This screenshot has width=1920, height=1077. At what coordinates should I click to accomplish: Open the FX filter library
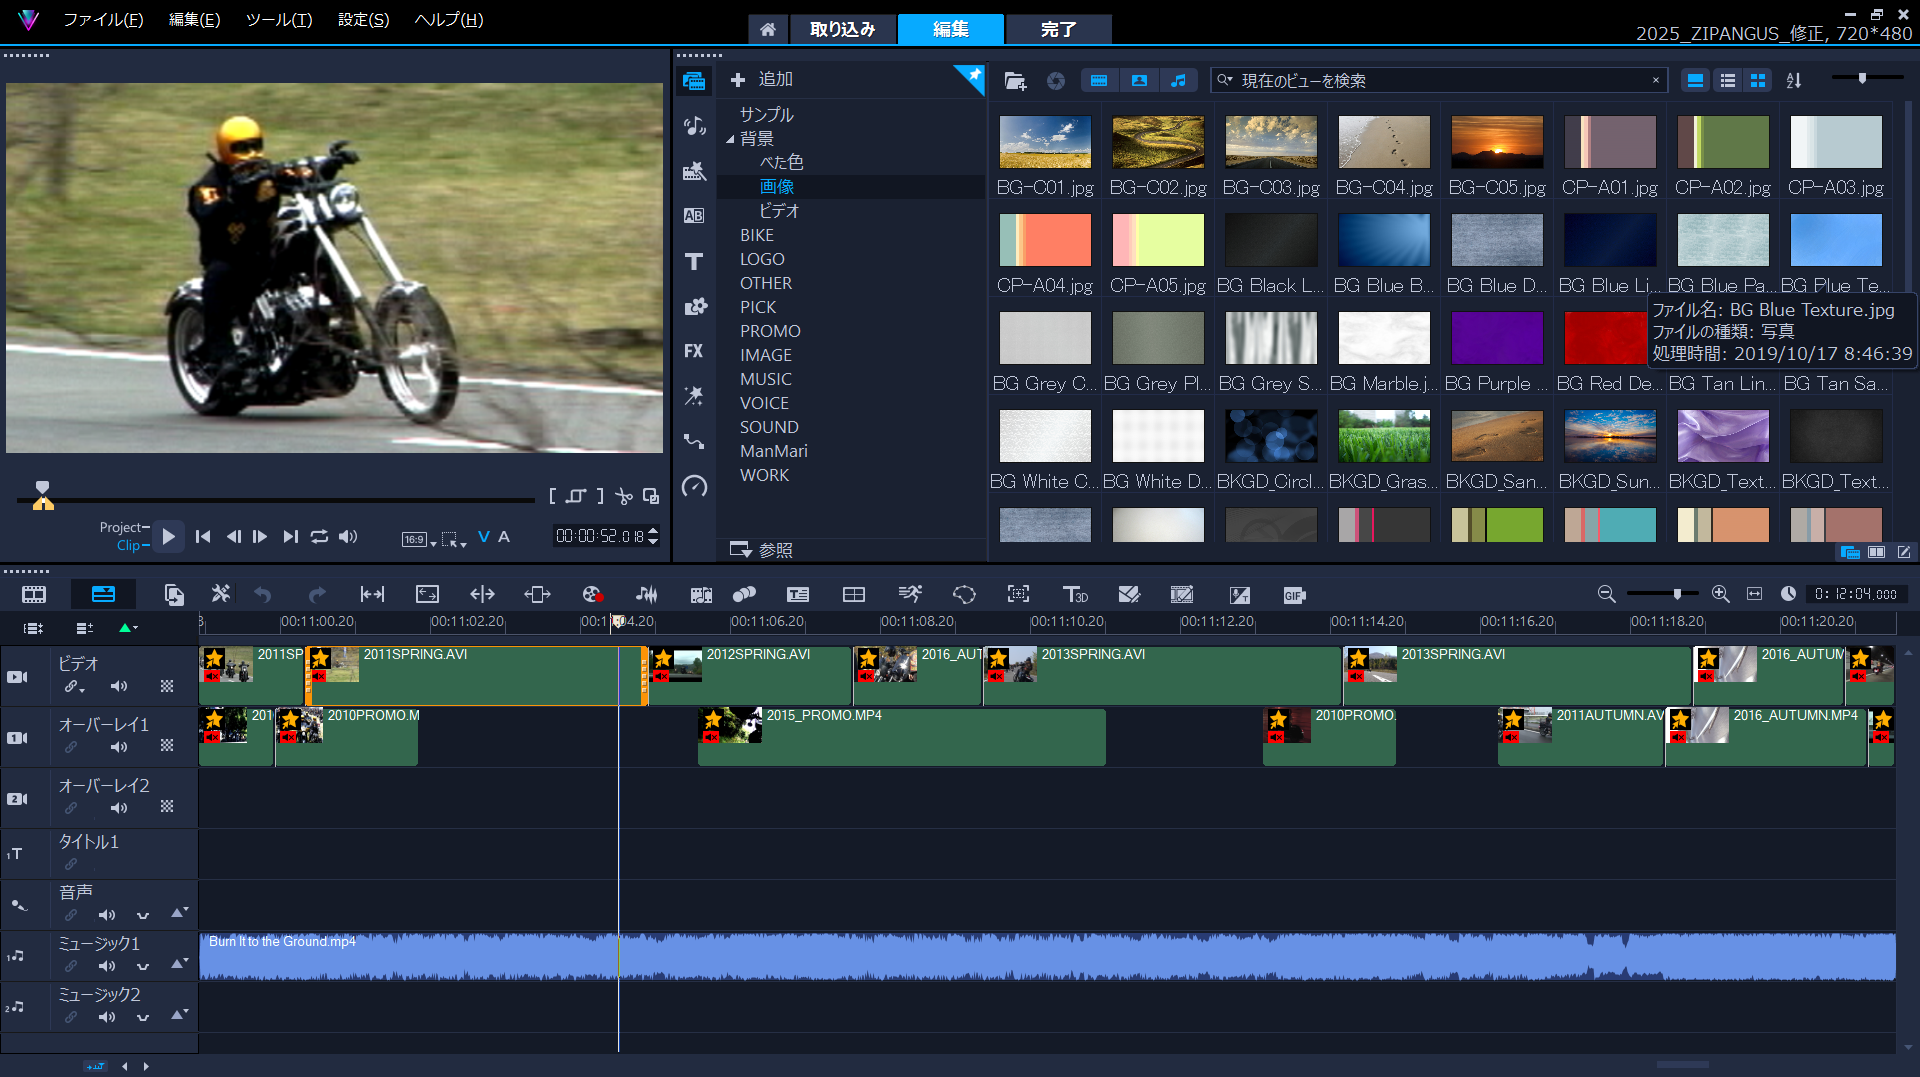694,351
